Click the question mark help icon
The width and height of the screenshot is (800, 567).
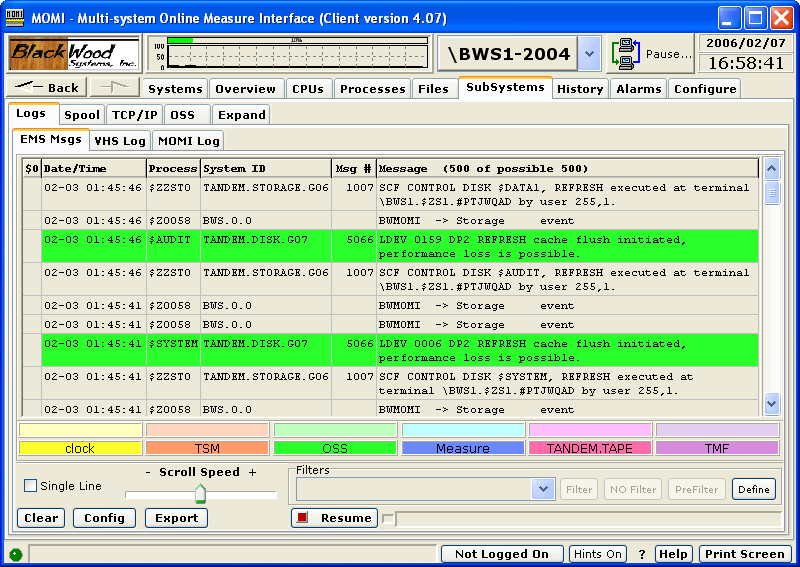[642, 554]
